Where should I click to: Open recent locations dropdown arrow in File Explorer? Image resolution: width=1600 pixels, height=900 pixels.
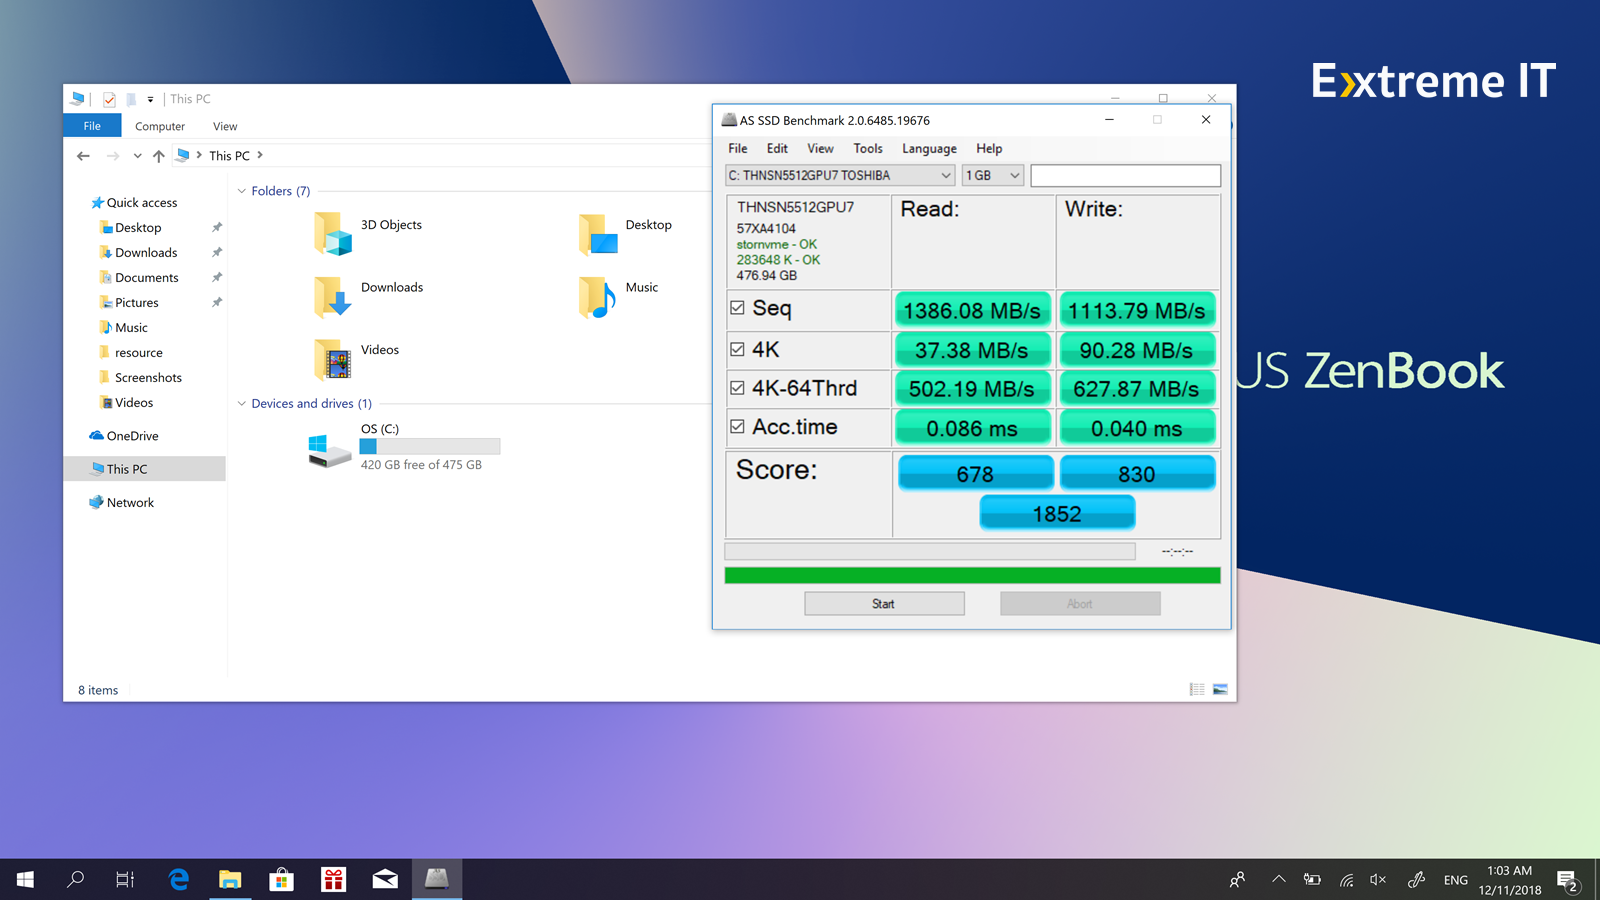[137, 156]
